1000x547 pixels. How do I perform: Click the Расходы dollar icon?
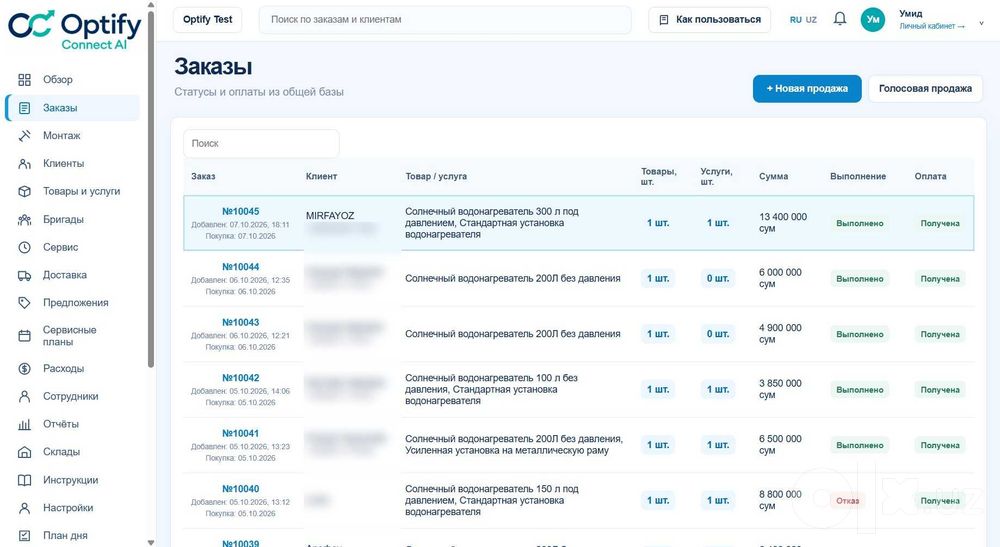24,368
